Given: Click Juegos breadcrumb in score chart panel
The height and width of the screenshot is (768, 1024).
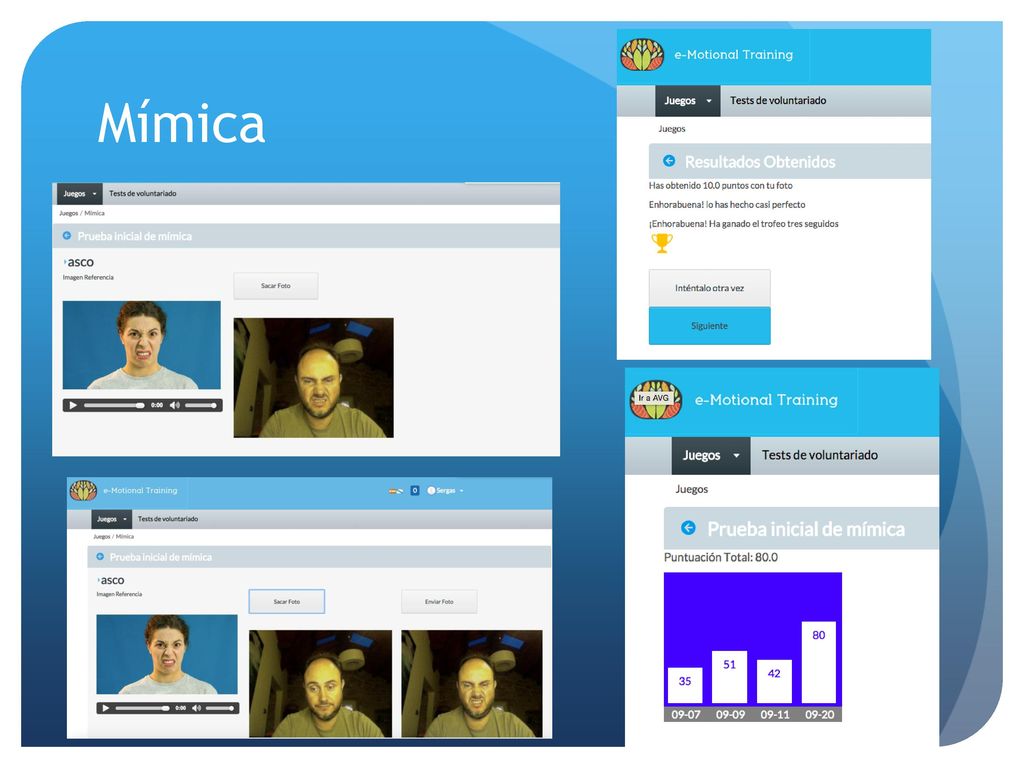Looking at the screenshot, I should [x=692, y=489].
